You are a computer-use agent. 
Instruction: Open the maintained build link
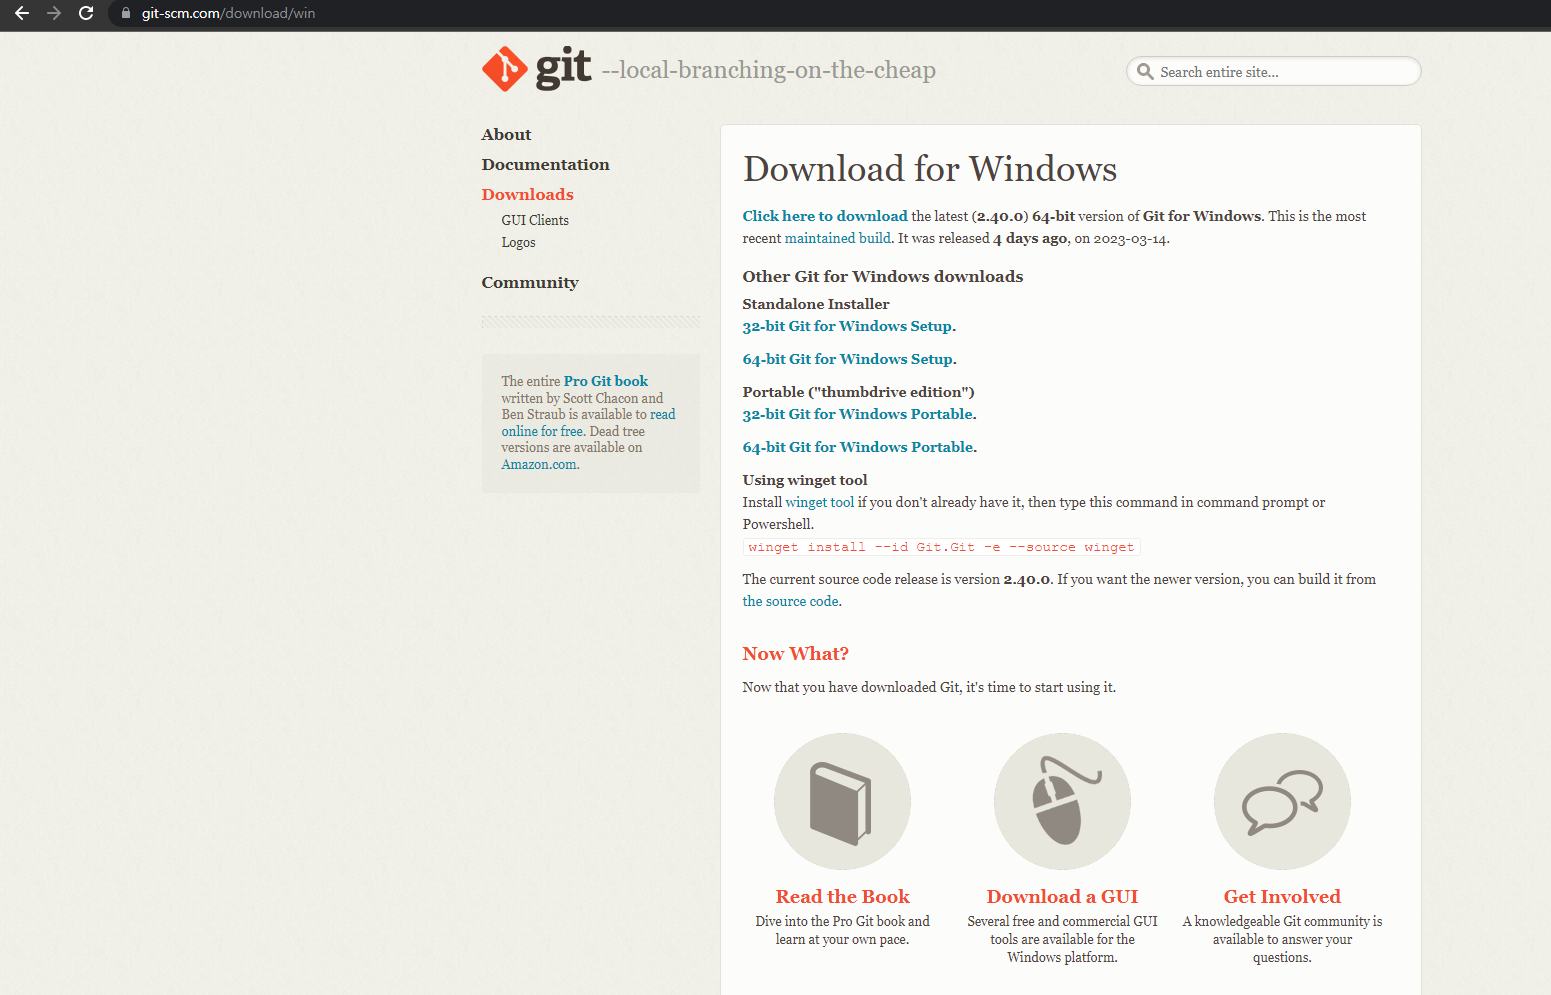pyautogui.click(x=837, y=238)
